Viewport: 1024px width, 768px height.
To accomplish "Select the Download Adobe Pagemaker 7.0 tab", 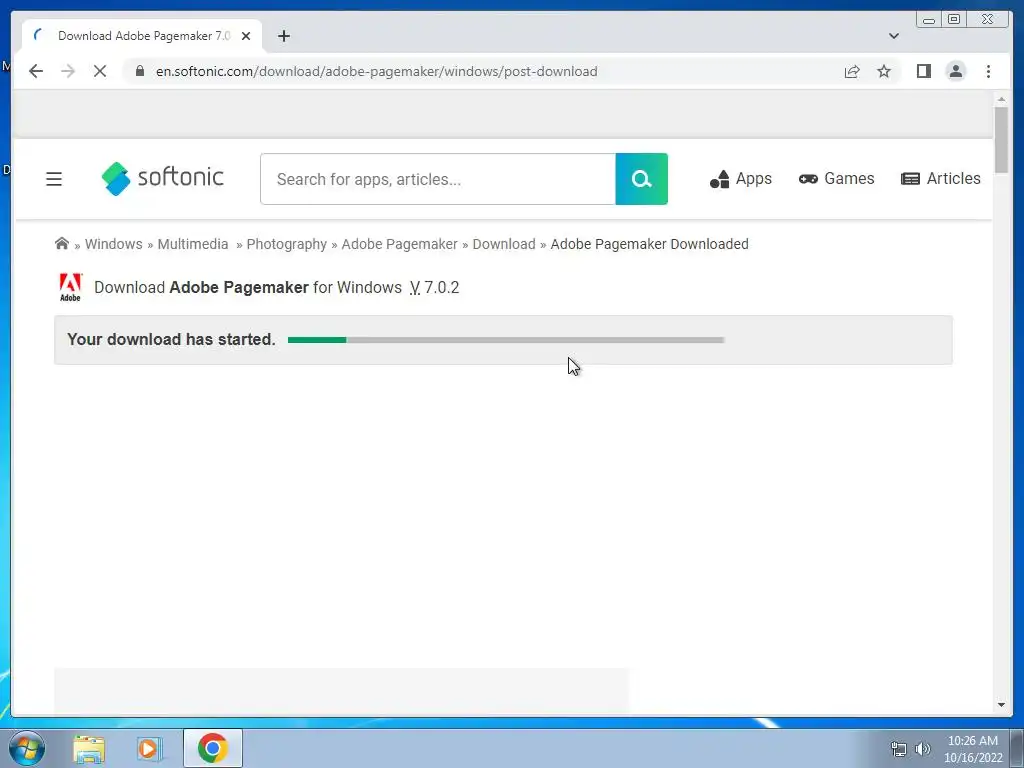I will 142,36.
